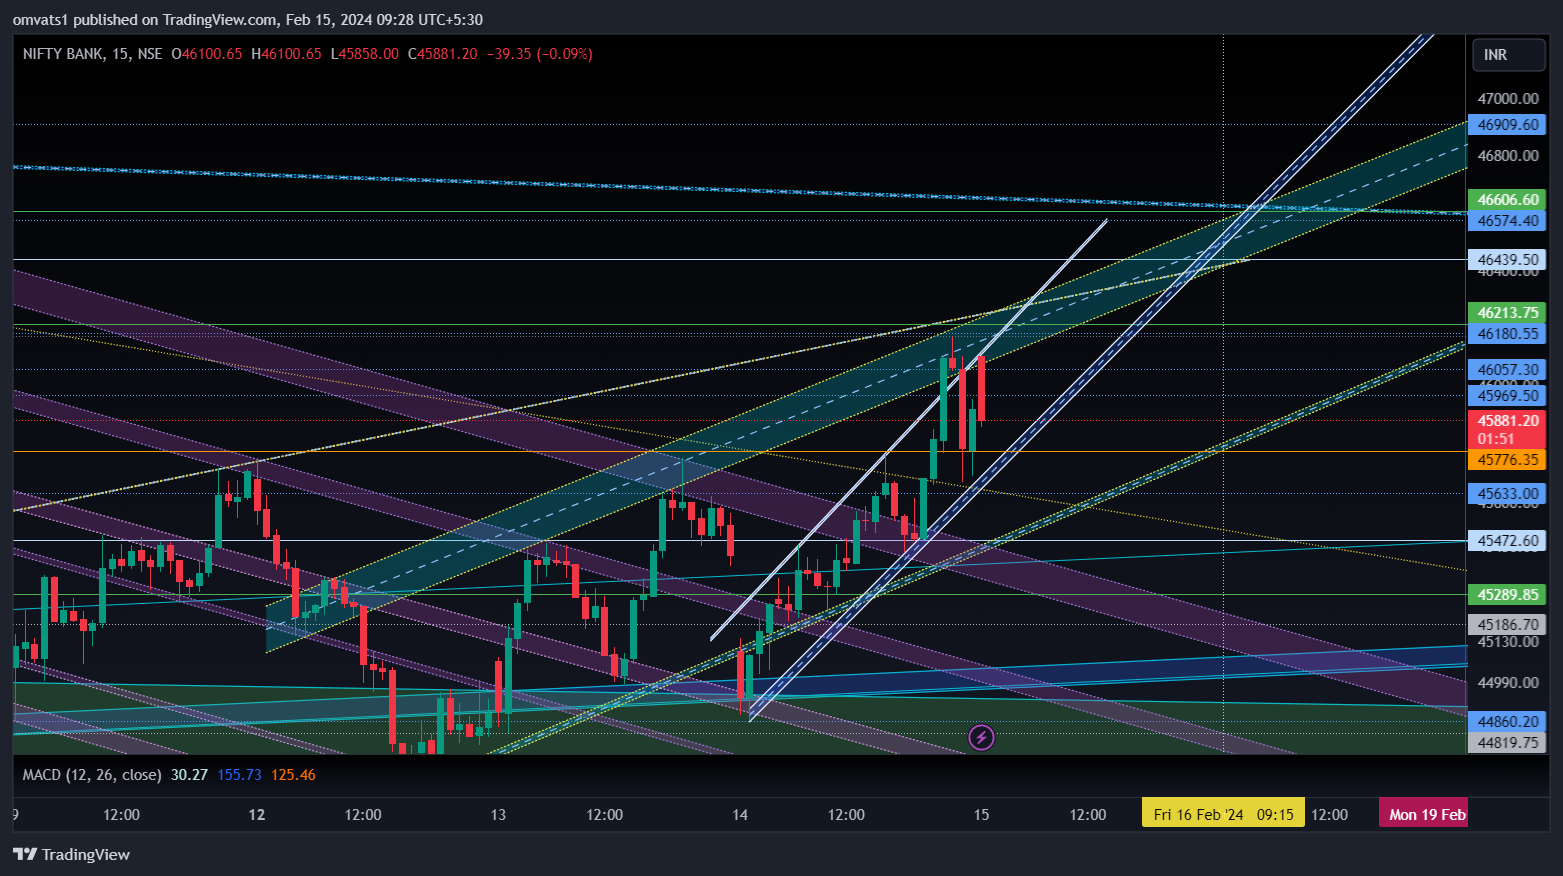The image size is (1563, 876).
Task: Click the blue MACD value 155.73
Action: click(x=239, y=775)
